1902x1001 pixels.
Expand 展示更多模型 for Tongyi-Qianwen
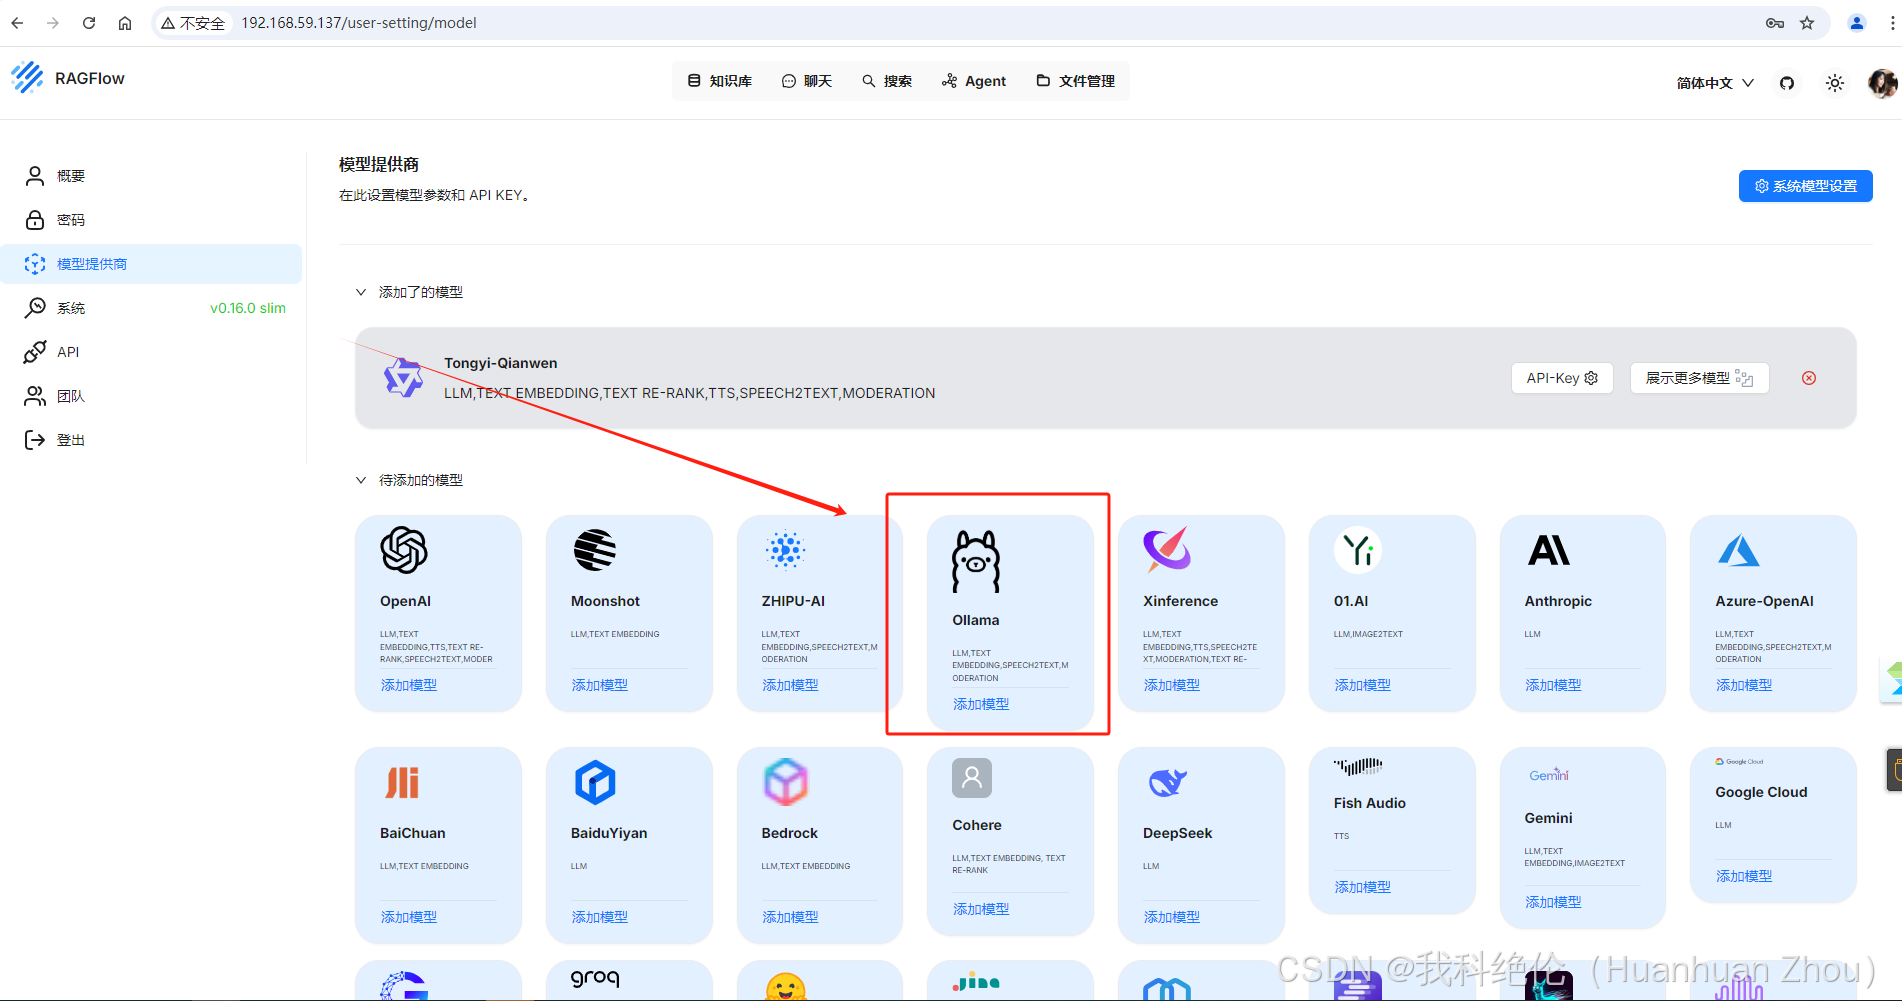point(1699,378)
